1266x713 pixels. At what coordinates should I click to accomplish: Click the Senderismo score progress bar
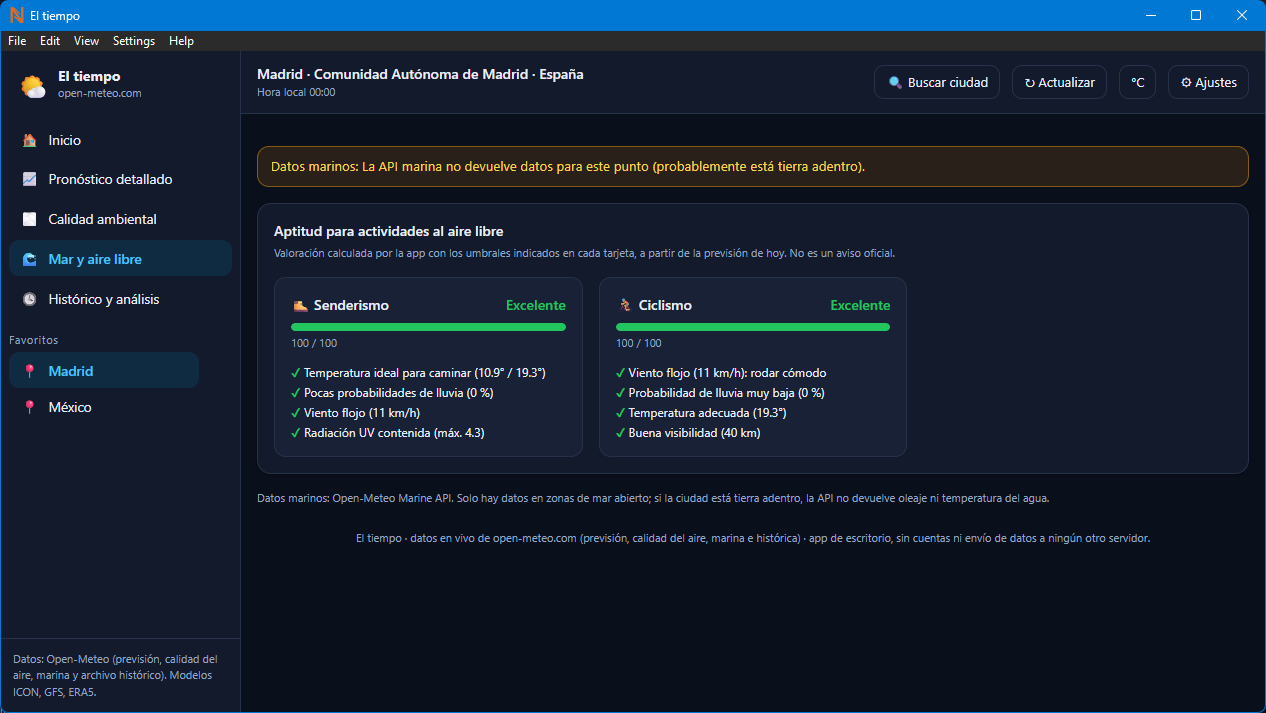(428, 327)
